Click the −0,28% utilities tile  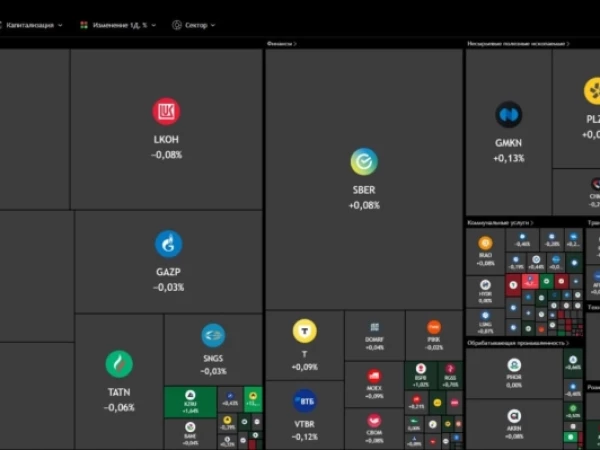[x=552, y=240]
